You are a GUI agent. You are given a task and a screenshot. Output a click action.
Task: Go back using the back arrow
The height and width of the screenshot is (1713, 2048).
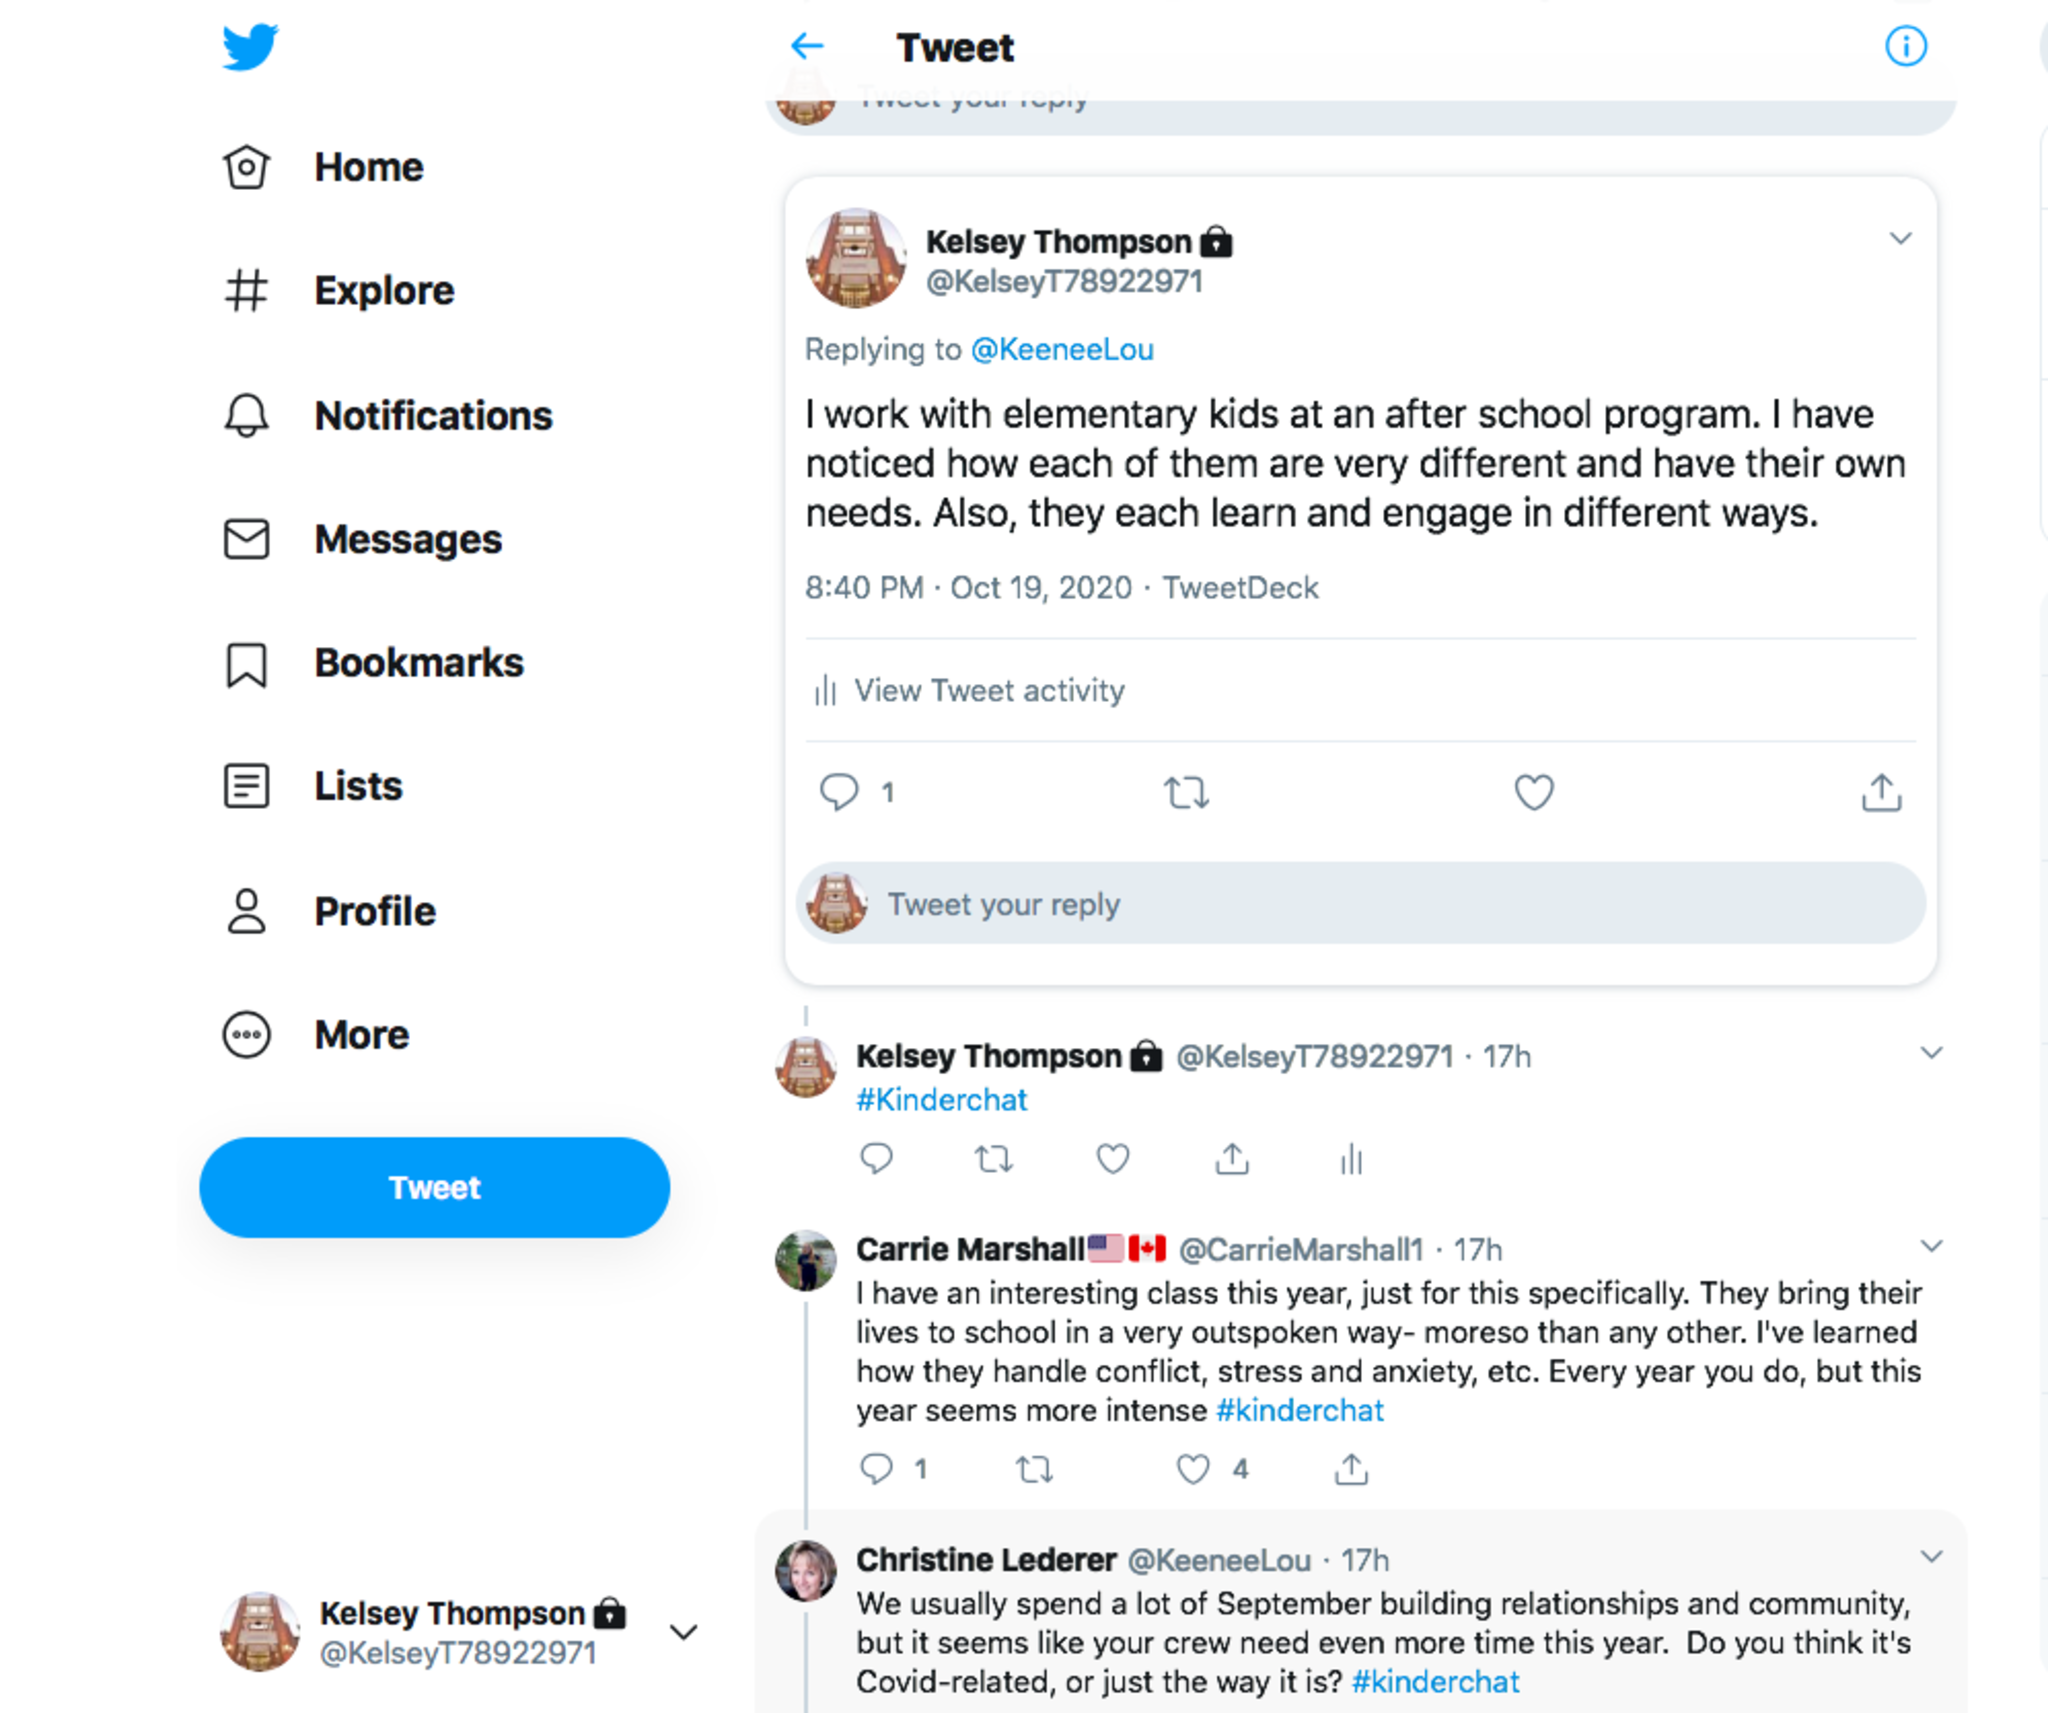coord(807,46)
